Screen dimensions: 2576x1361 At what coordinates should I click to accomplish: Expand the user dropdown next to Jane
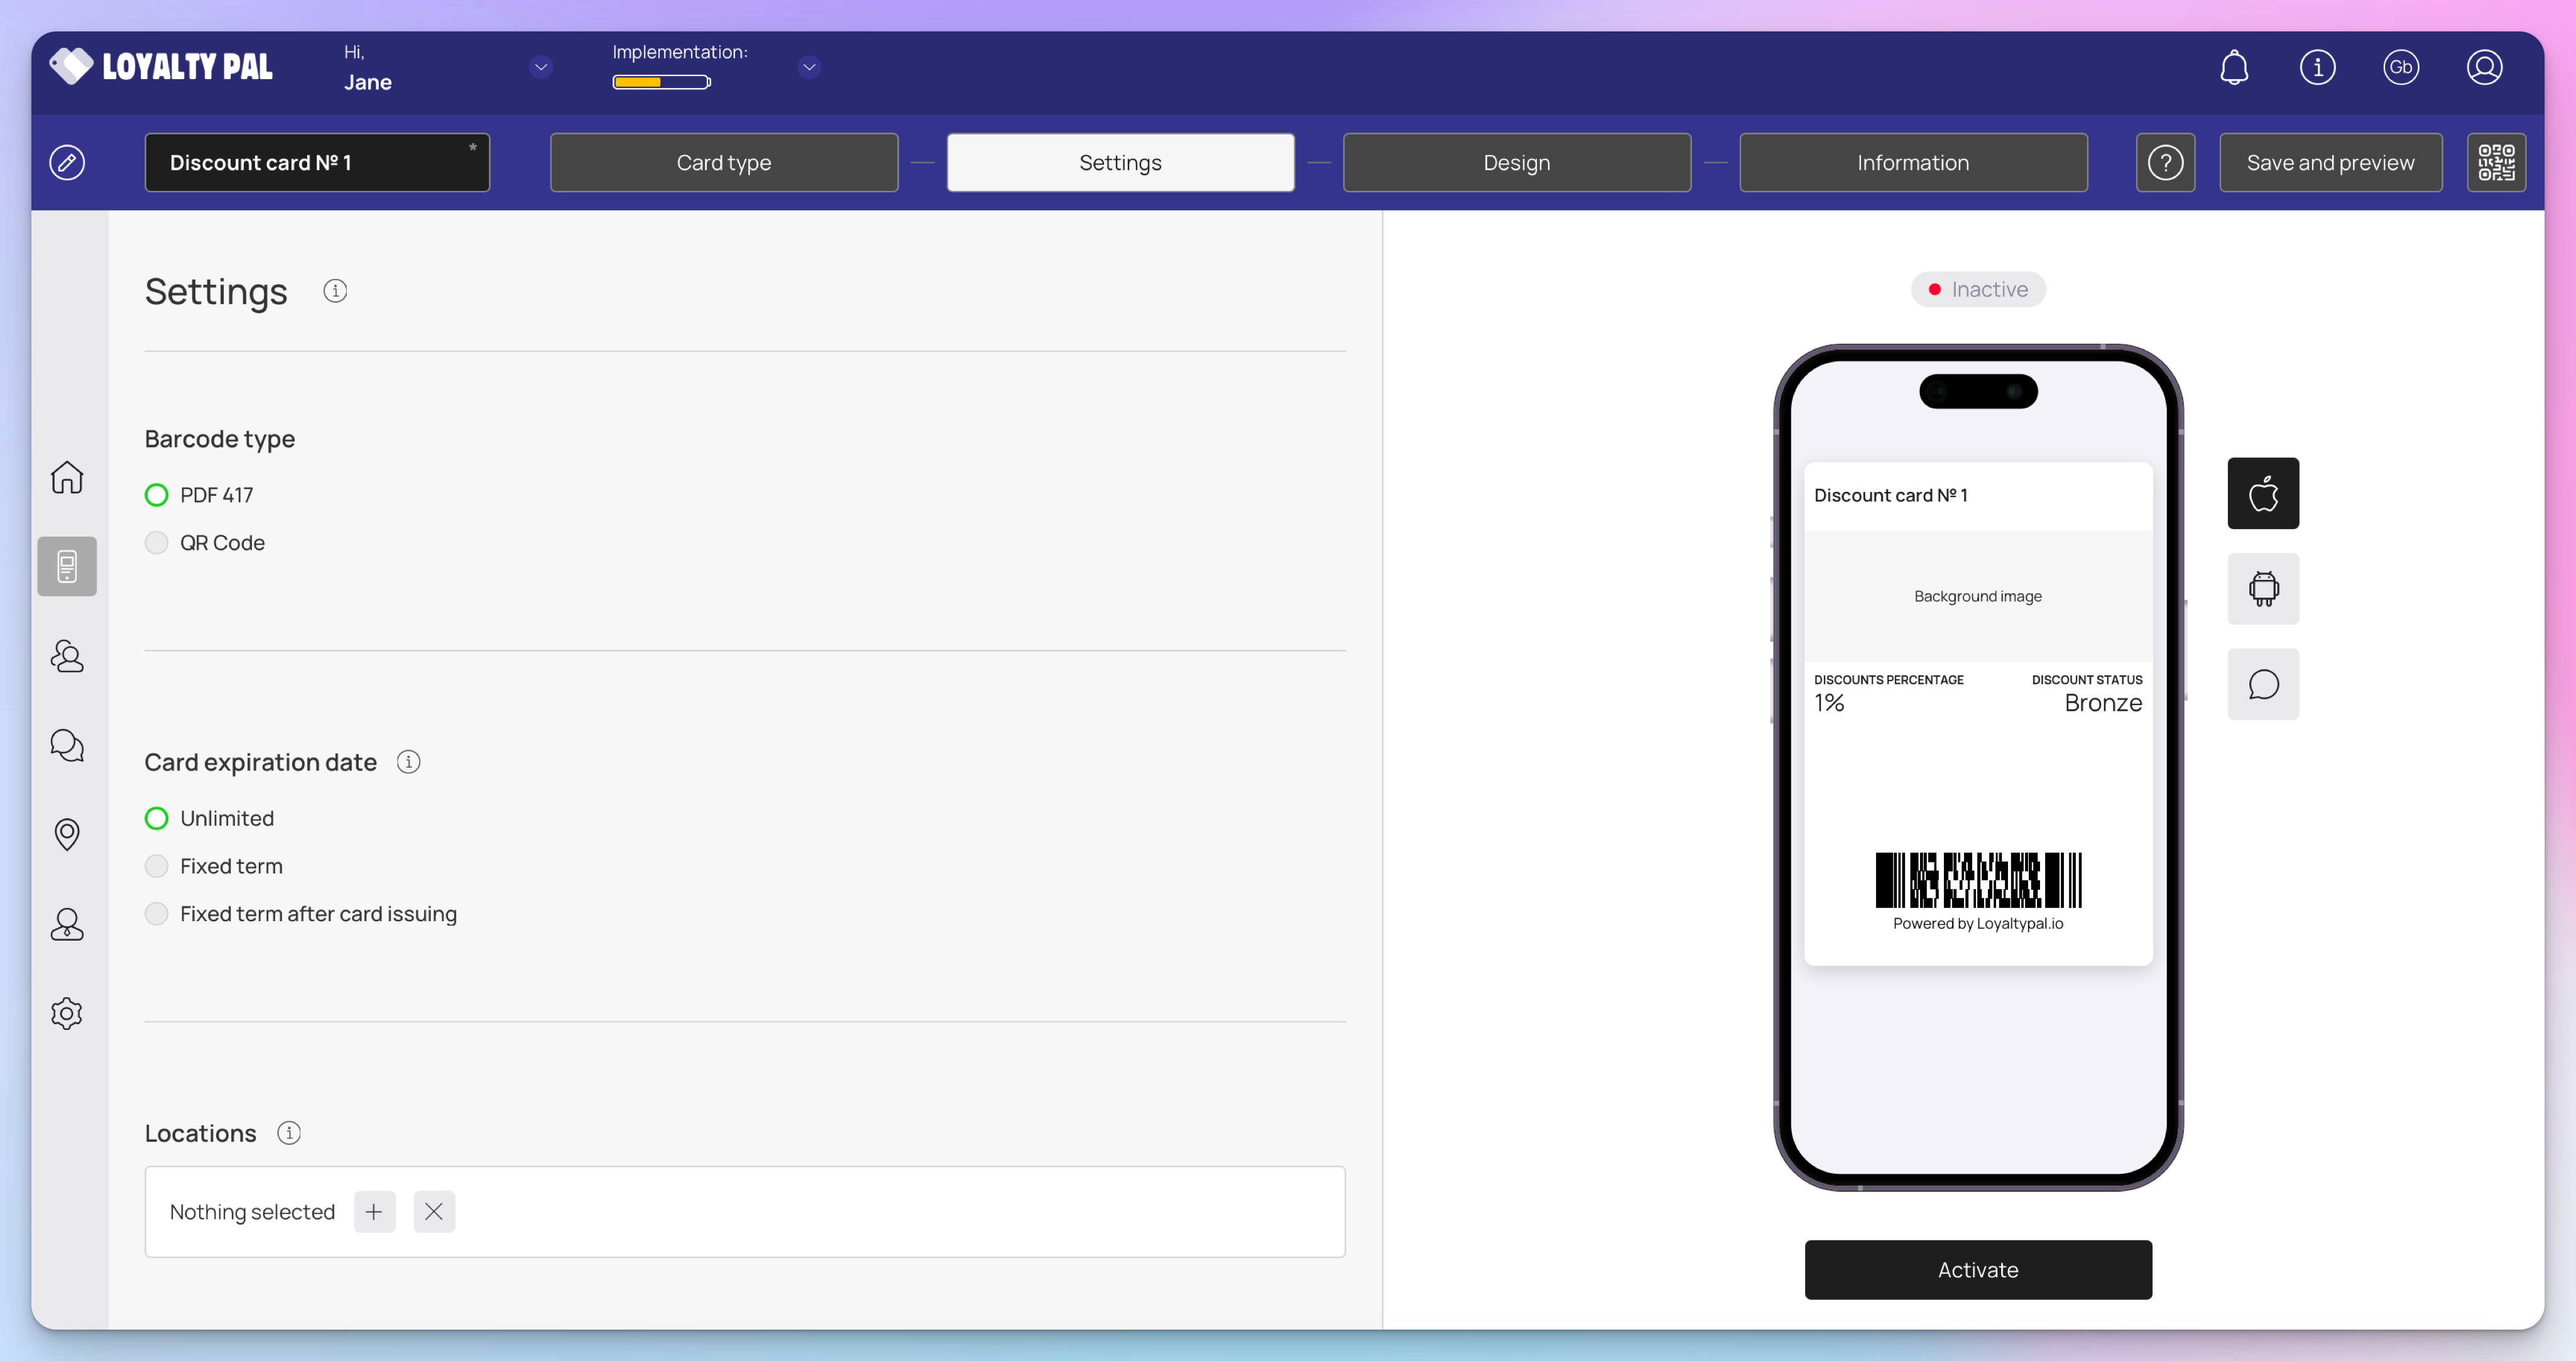coord(541,67)
